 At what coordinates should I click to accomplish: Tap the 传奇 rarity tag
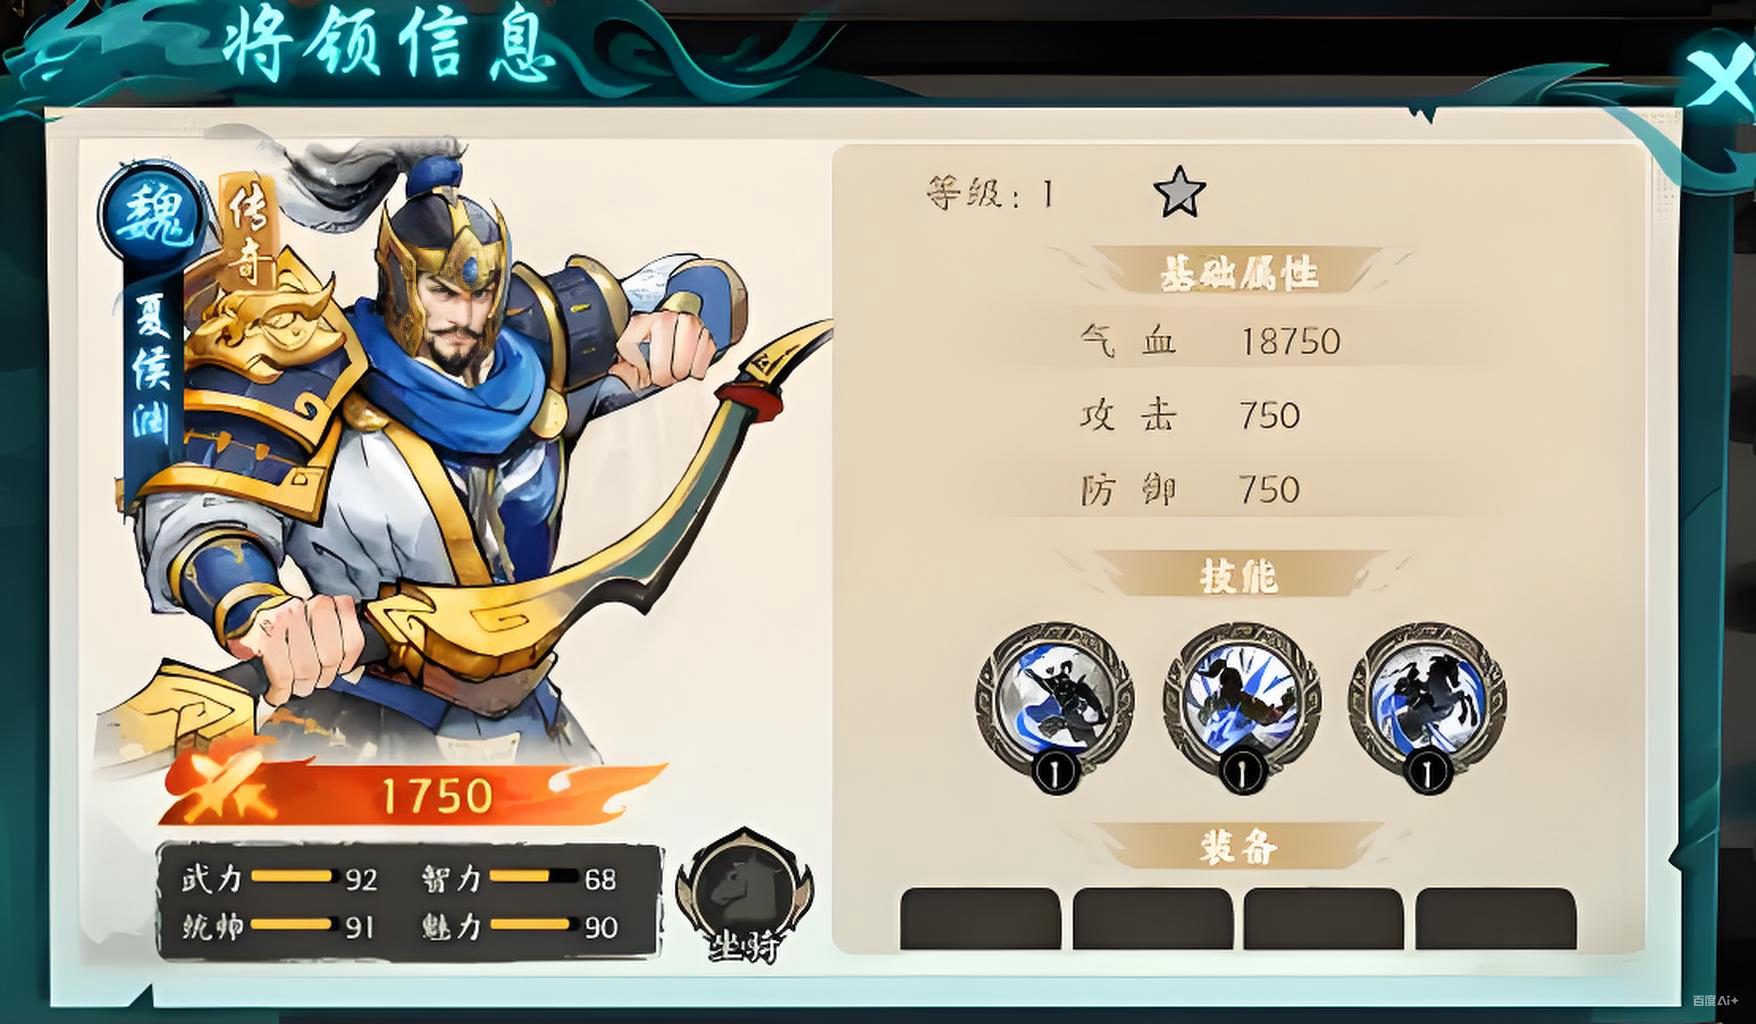pyautogui.click(x=245, y=232)
